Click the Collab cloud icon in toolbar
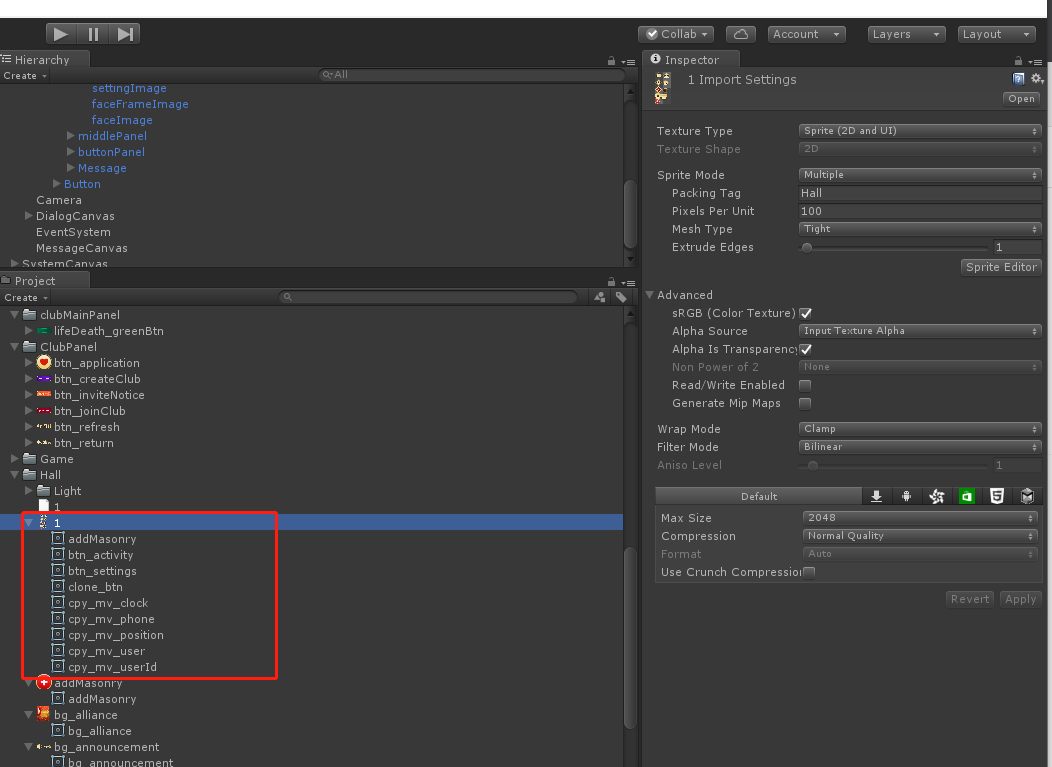1052x767 pixels. pos(739,33)
